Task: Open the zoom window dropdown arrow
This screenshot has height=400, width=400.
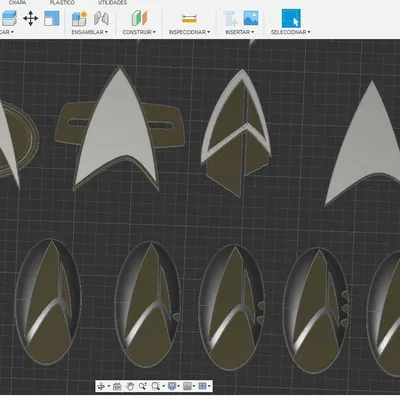Action: (x=163, y=387)
